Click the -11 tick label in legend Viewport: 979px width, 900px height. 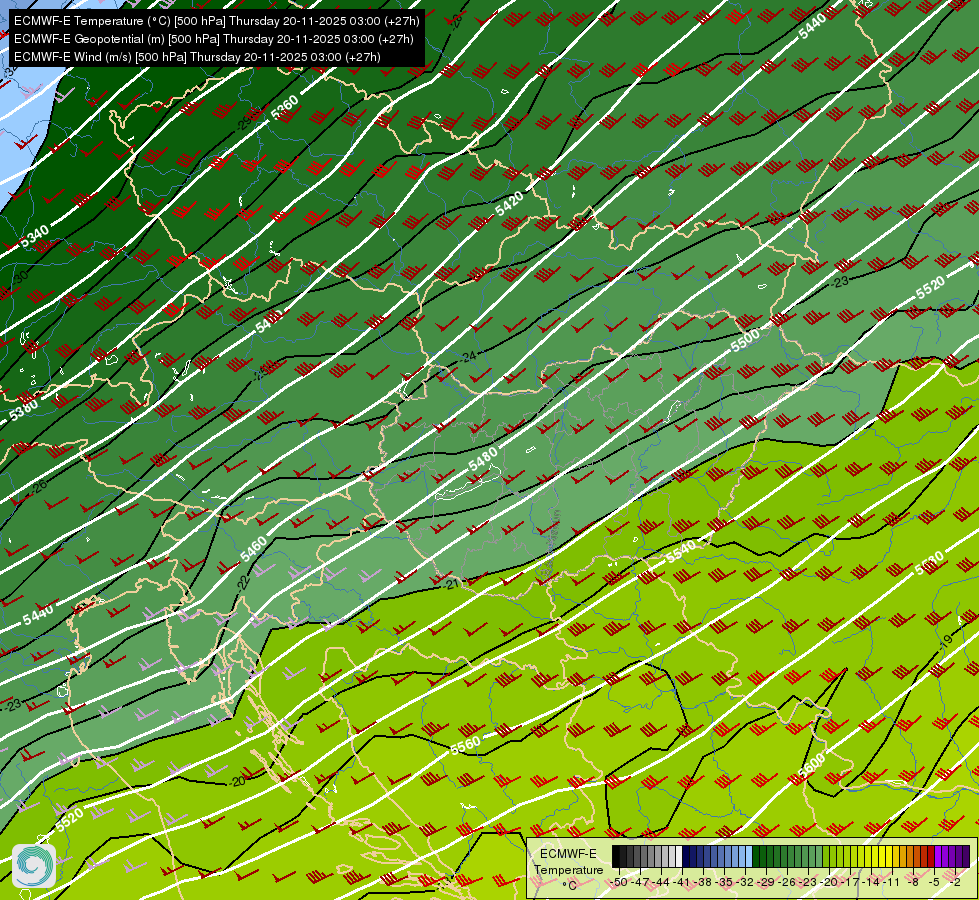[x=893, y=883]
